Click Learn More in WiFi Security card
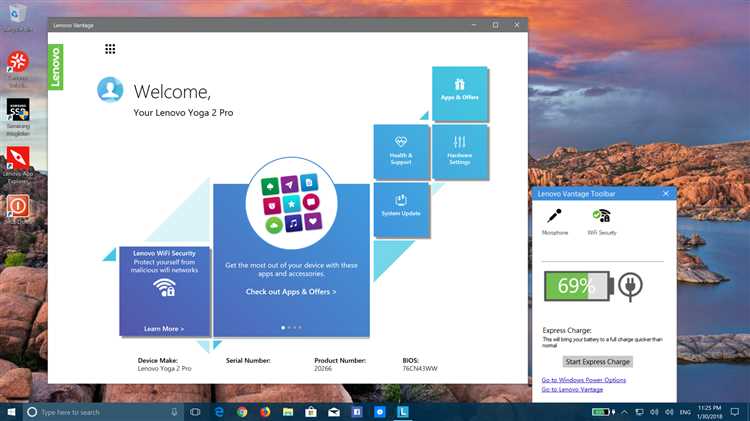 point(164,329)
